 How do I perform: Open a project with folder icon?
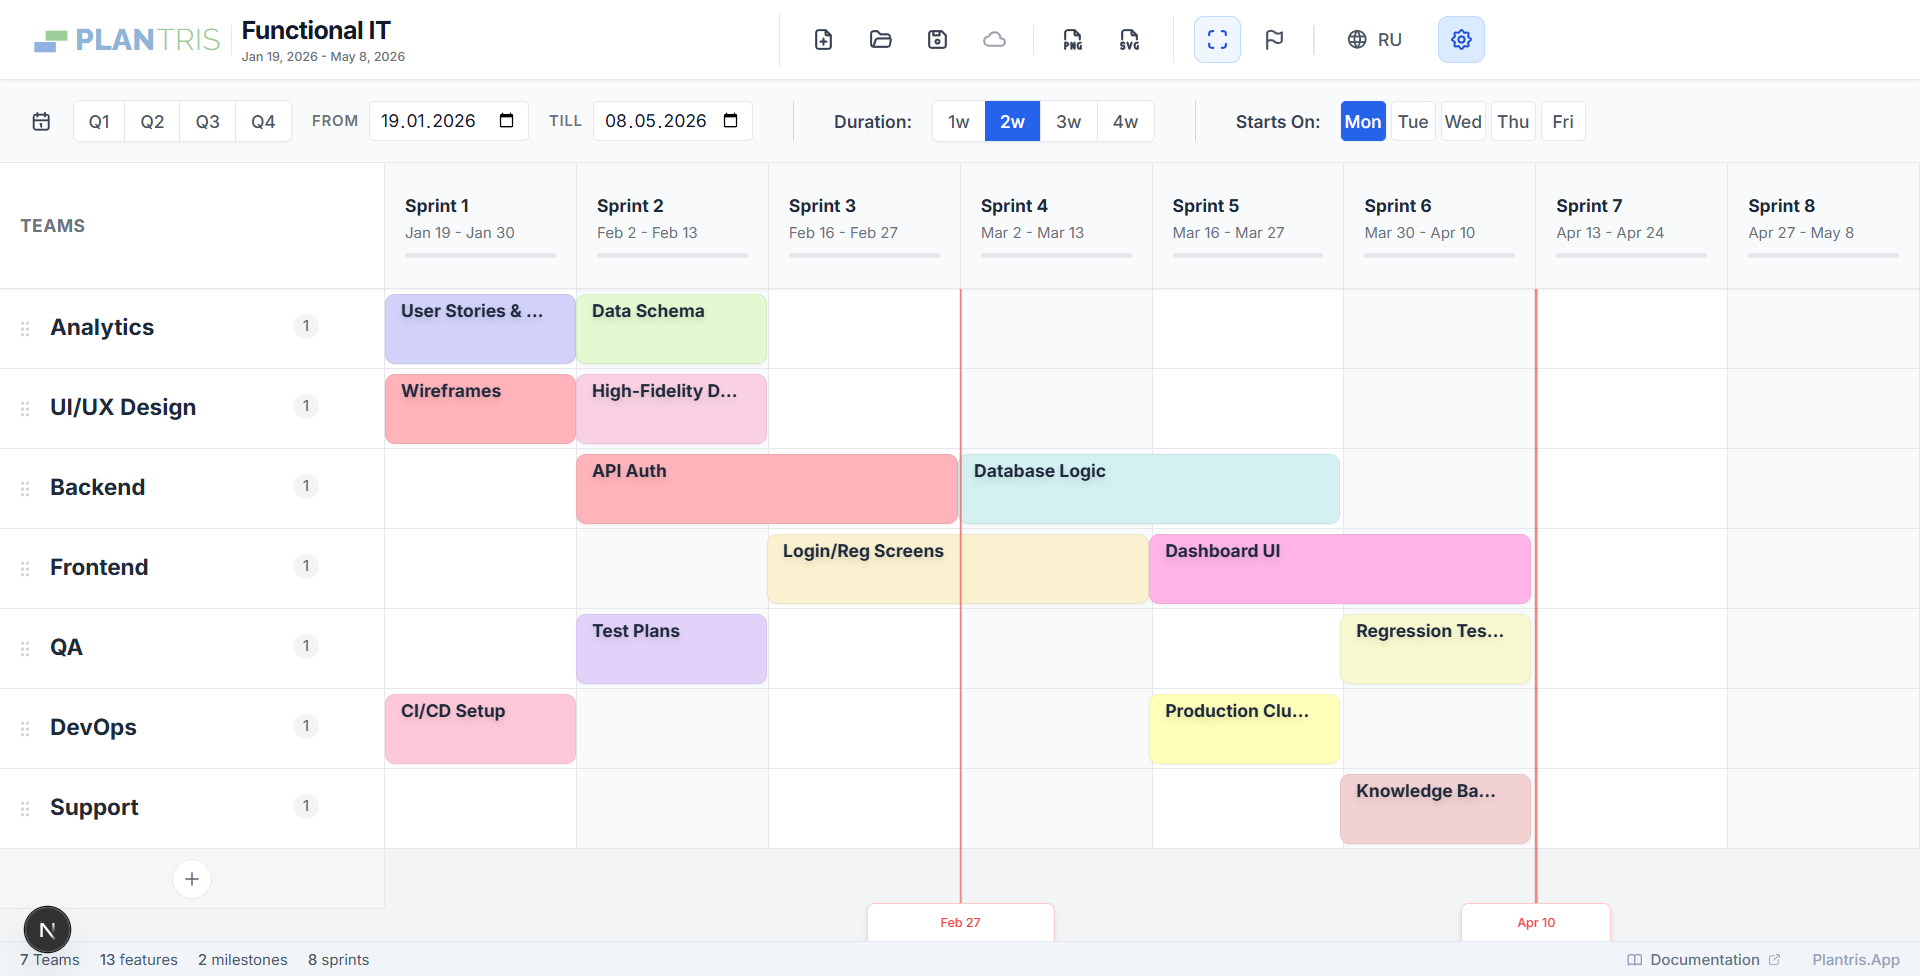click(880, 40)
